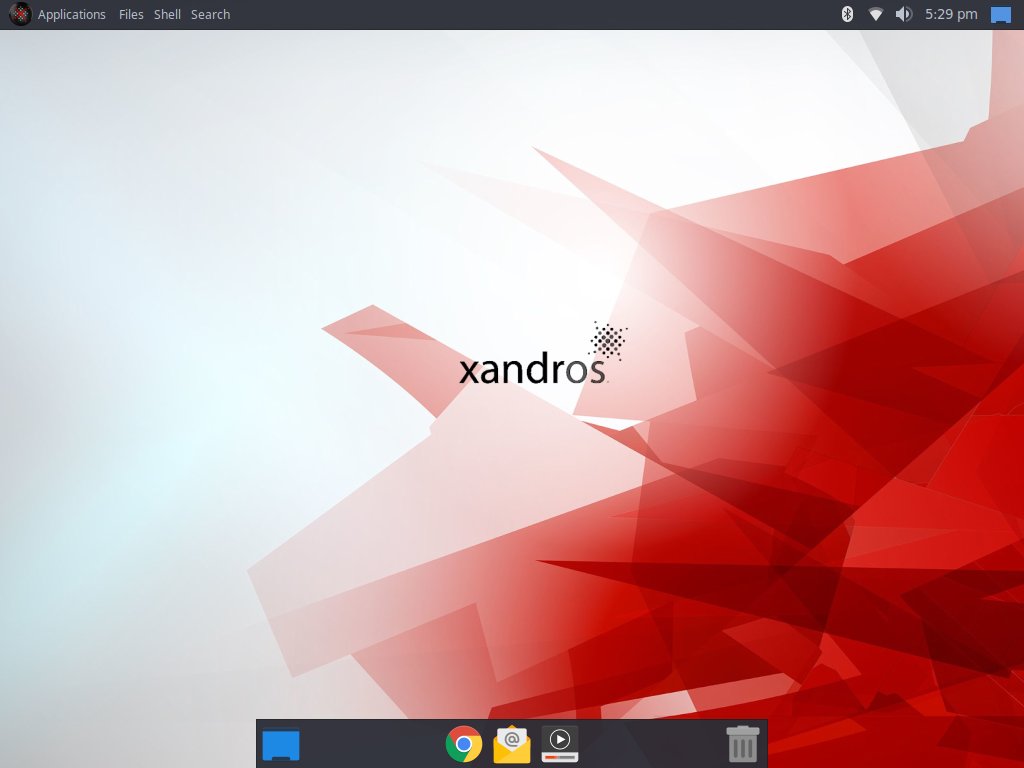Open the 5:29 pm clock
The image size is (1024, 768).
click(951, 14)
